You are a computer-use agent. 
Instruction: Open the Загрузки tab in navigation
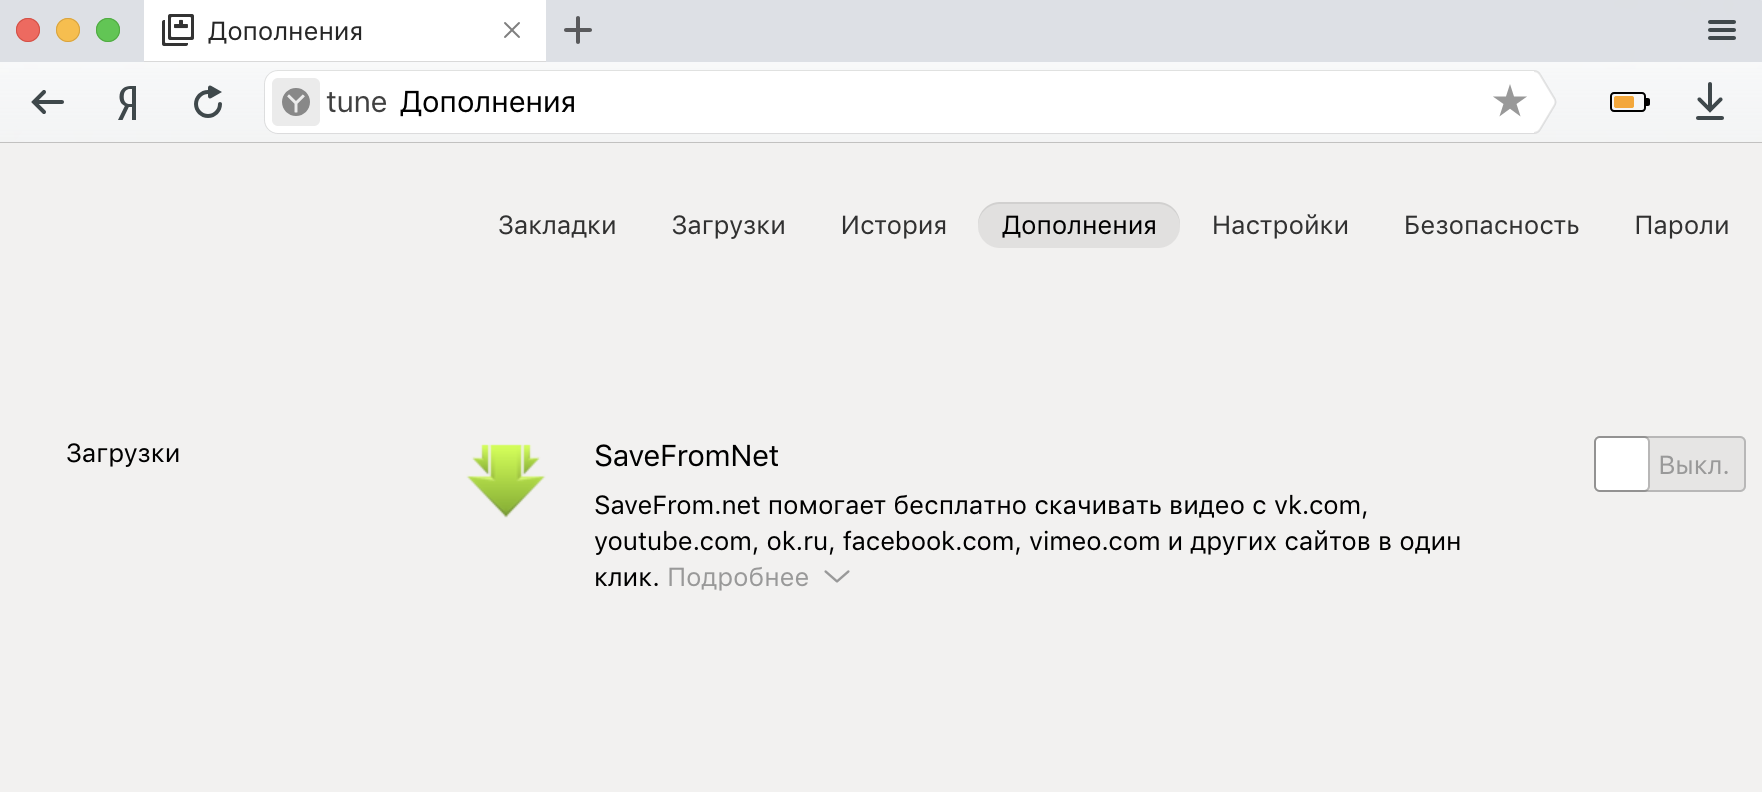tap(728, 226)
